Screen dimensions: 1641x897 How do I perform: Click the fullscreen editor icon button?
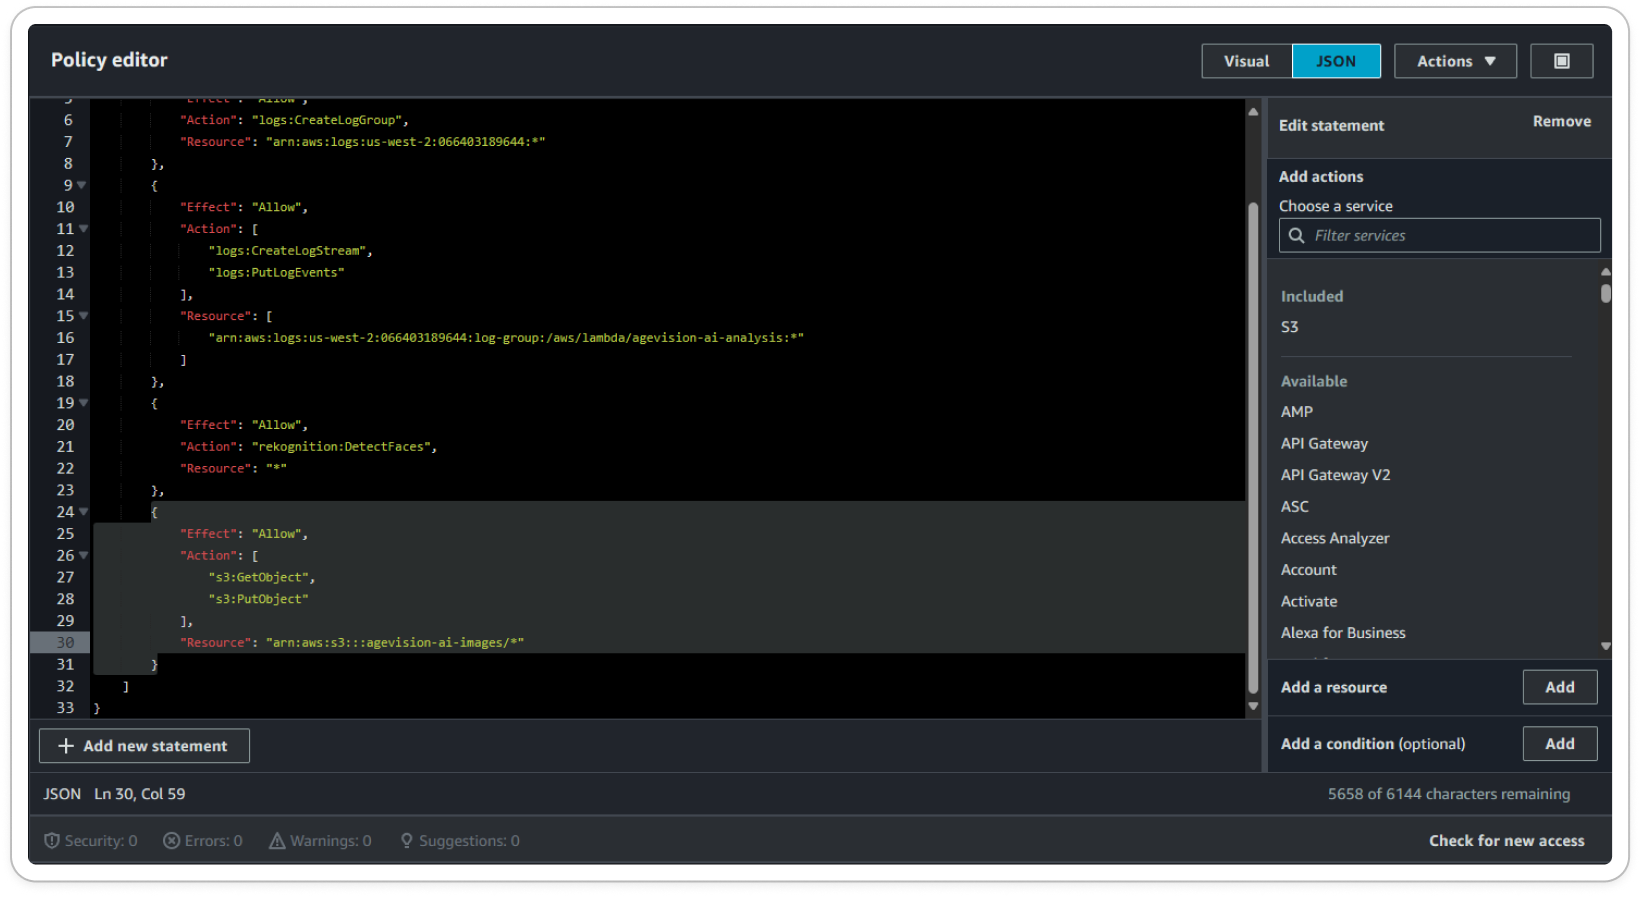pyautogui.click(x=1561, y=61)
